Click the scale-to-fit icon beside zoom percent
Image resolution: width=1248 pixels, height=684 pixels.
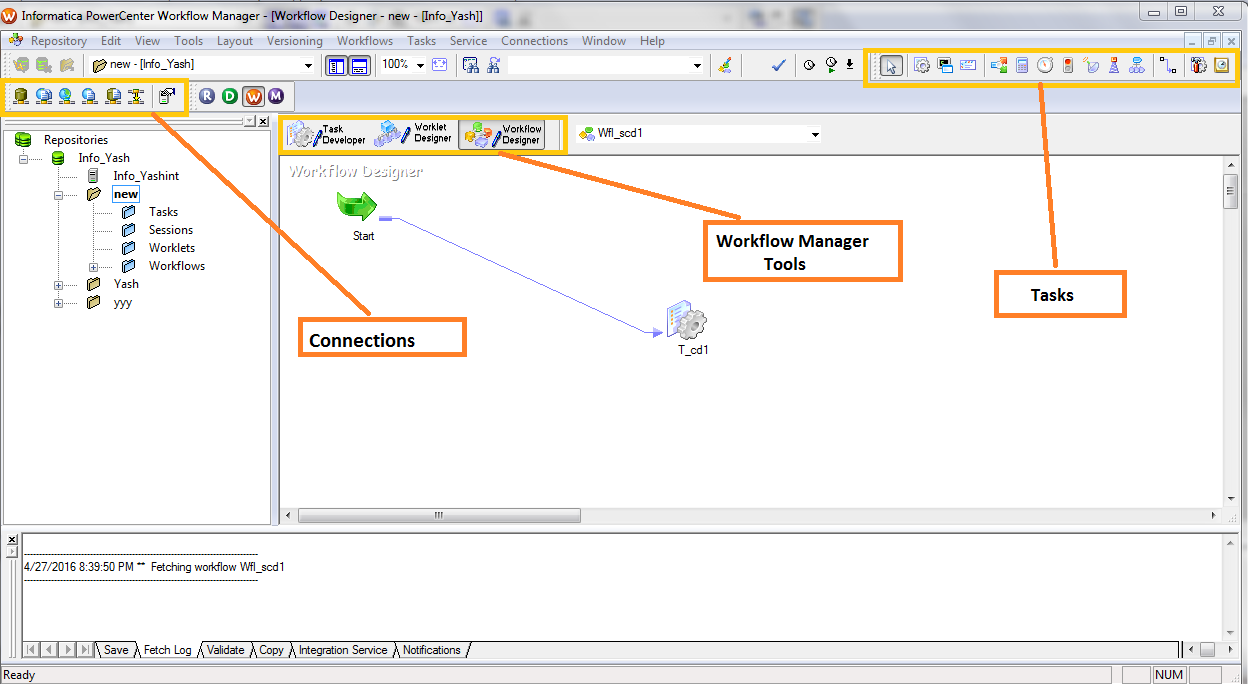coord(439,65)
